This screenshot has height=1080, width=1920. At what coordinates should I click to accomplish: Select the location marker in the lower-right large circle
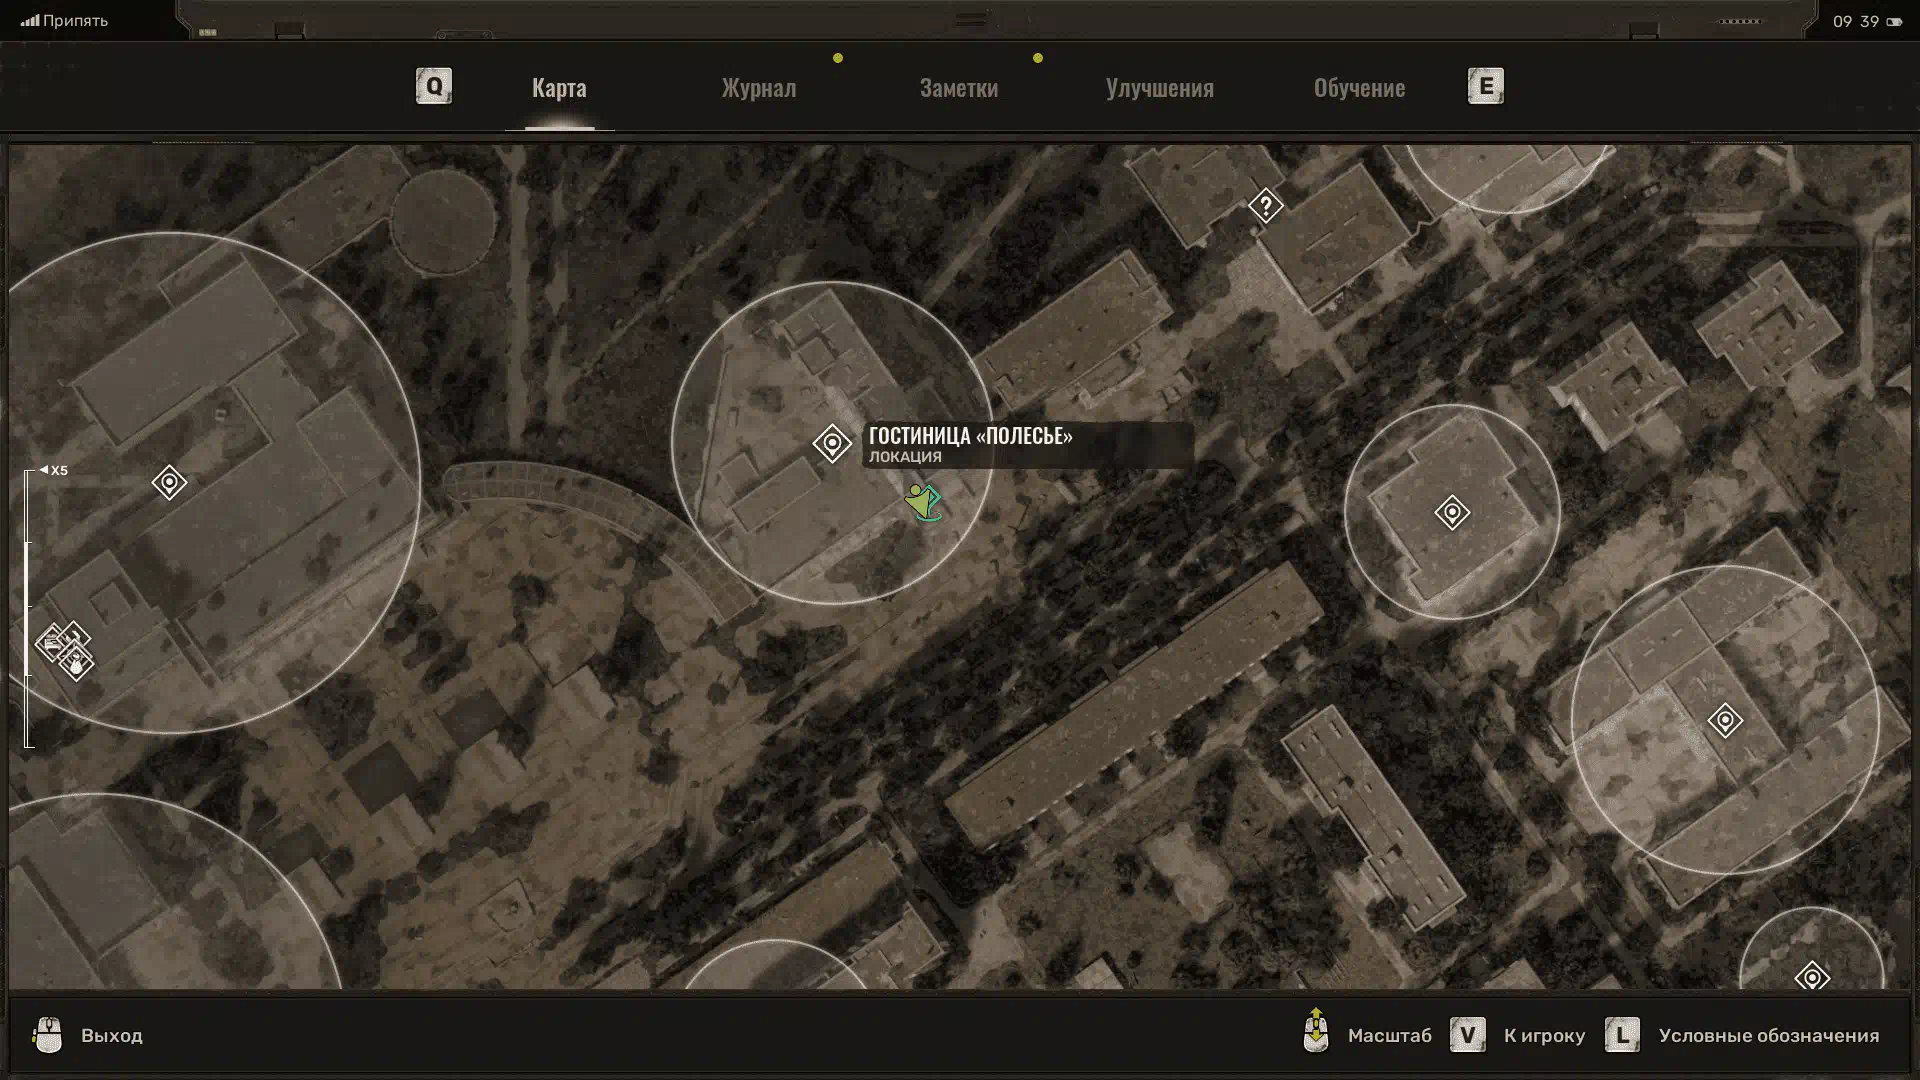(x=1725, y=720)
